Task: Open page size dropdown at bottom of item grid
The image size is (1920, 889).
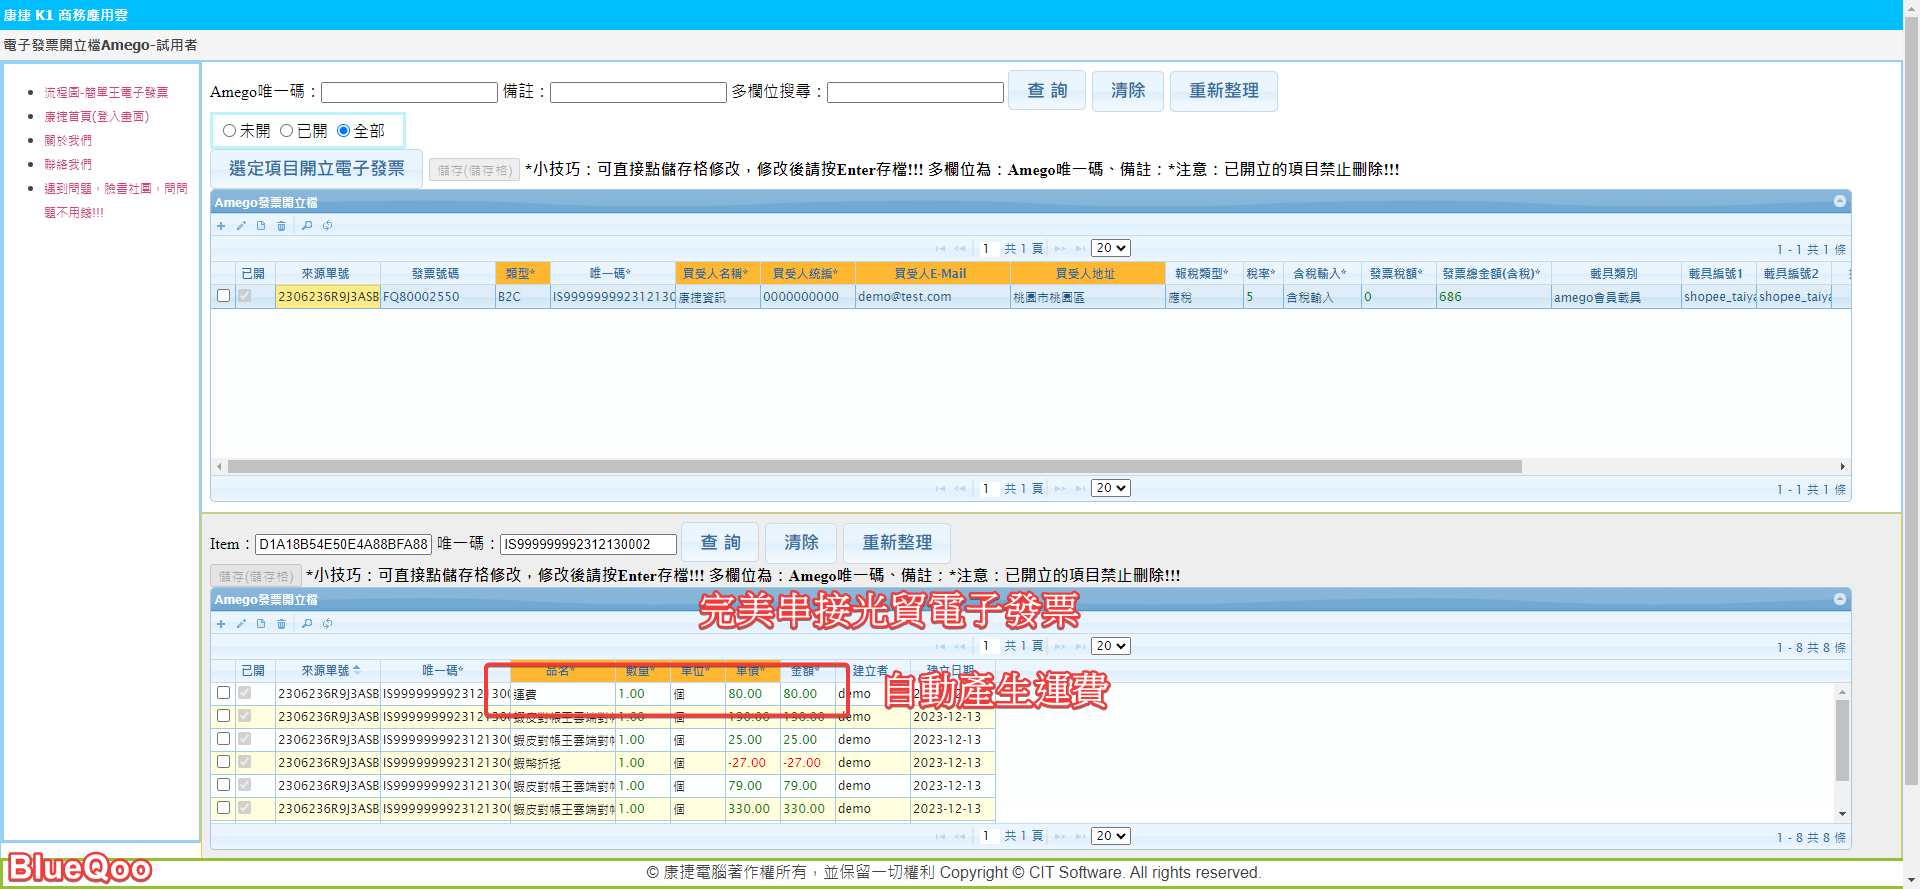Action: (1110, 836)
